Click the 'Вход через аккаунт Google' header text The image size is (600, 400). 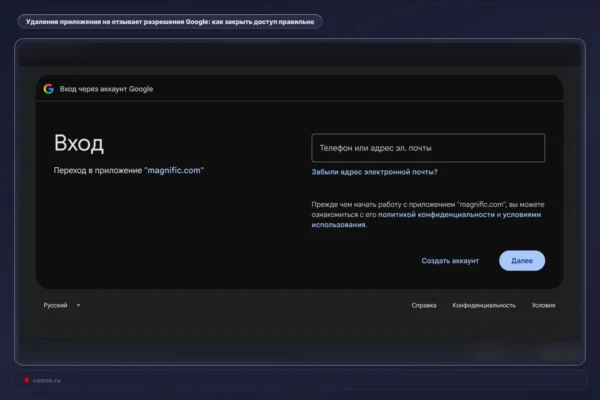[106, 89]
